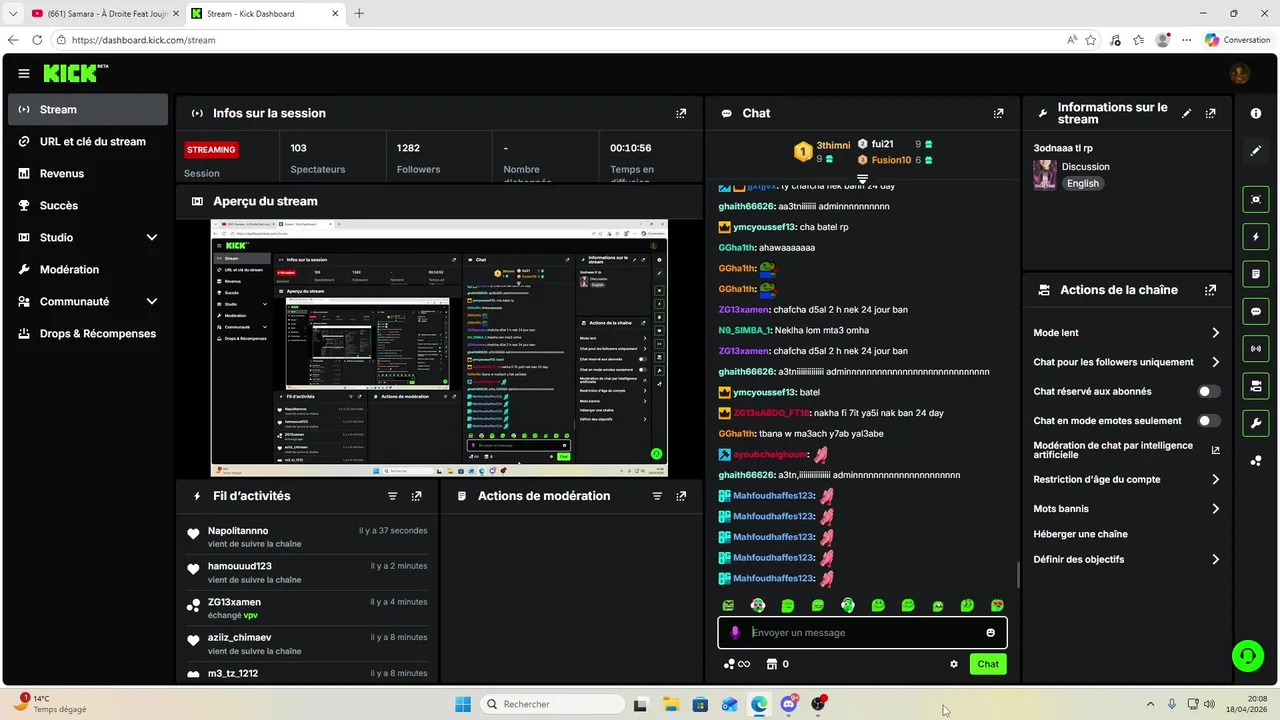Viewport: 1280px width, 720px height.
Task: Open the green headset support button
Action: click(x=1247, y=656)
